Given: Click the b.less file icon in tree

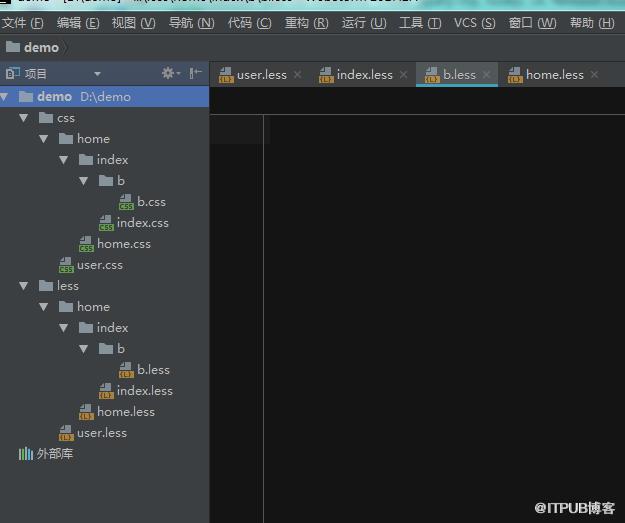Looking at the screenshot, I should click(126, 370).
